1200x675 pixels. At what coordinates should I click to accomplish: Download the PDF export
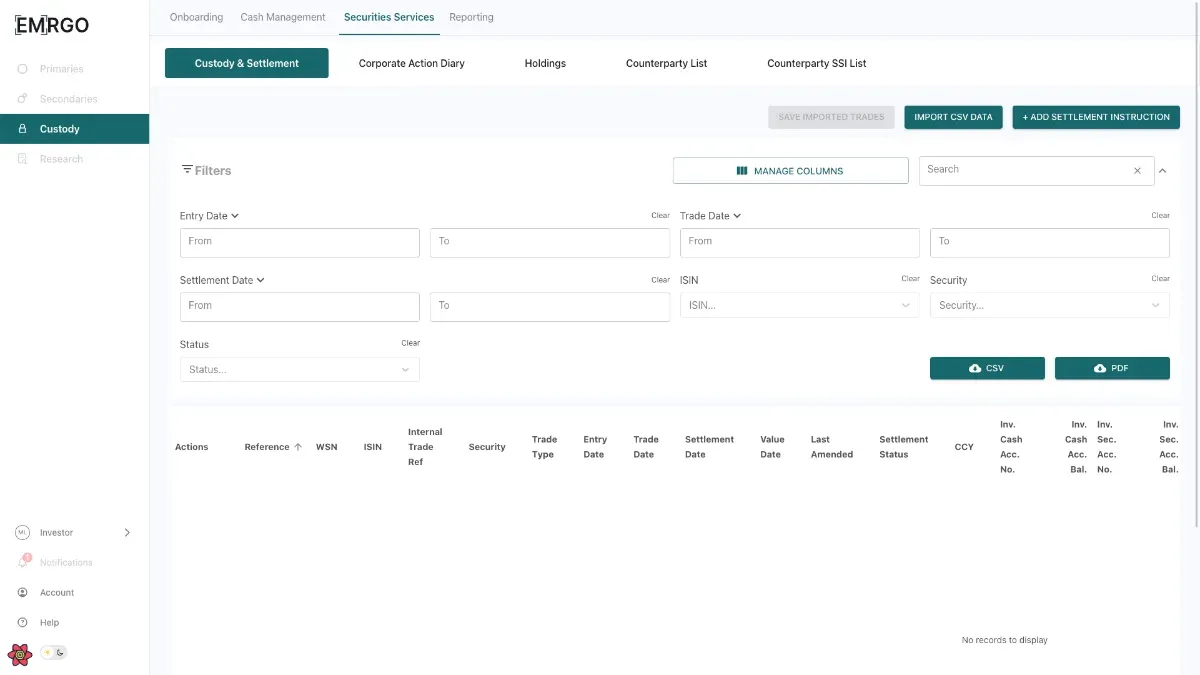pos(1112,369)
